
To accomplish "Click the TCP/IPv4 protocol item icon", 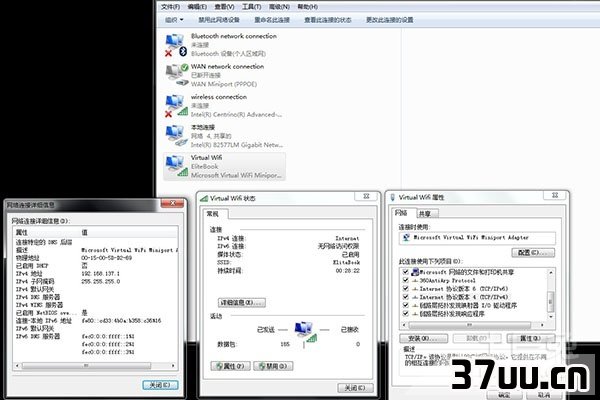I will coord(415,297).
